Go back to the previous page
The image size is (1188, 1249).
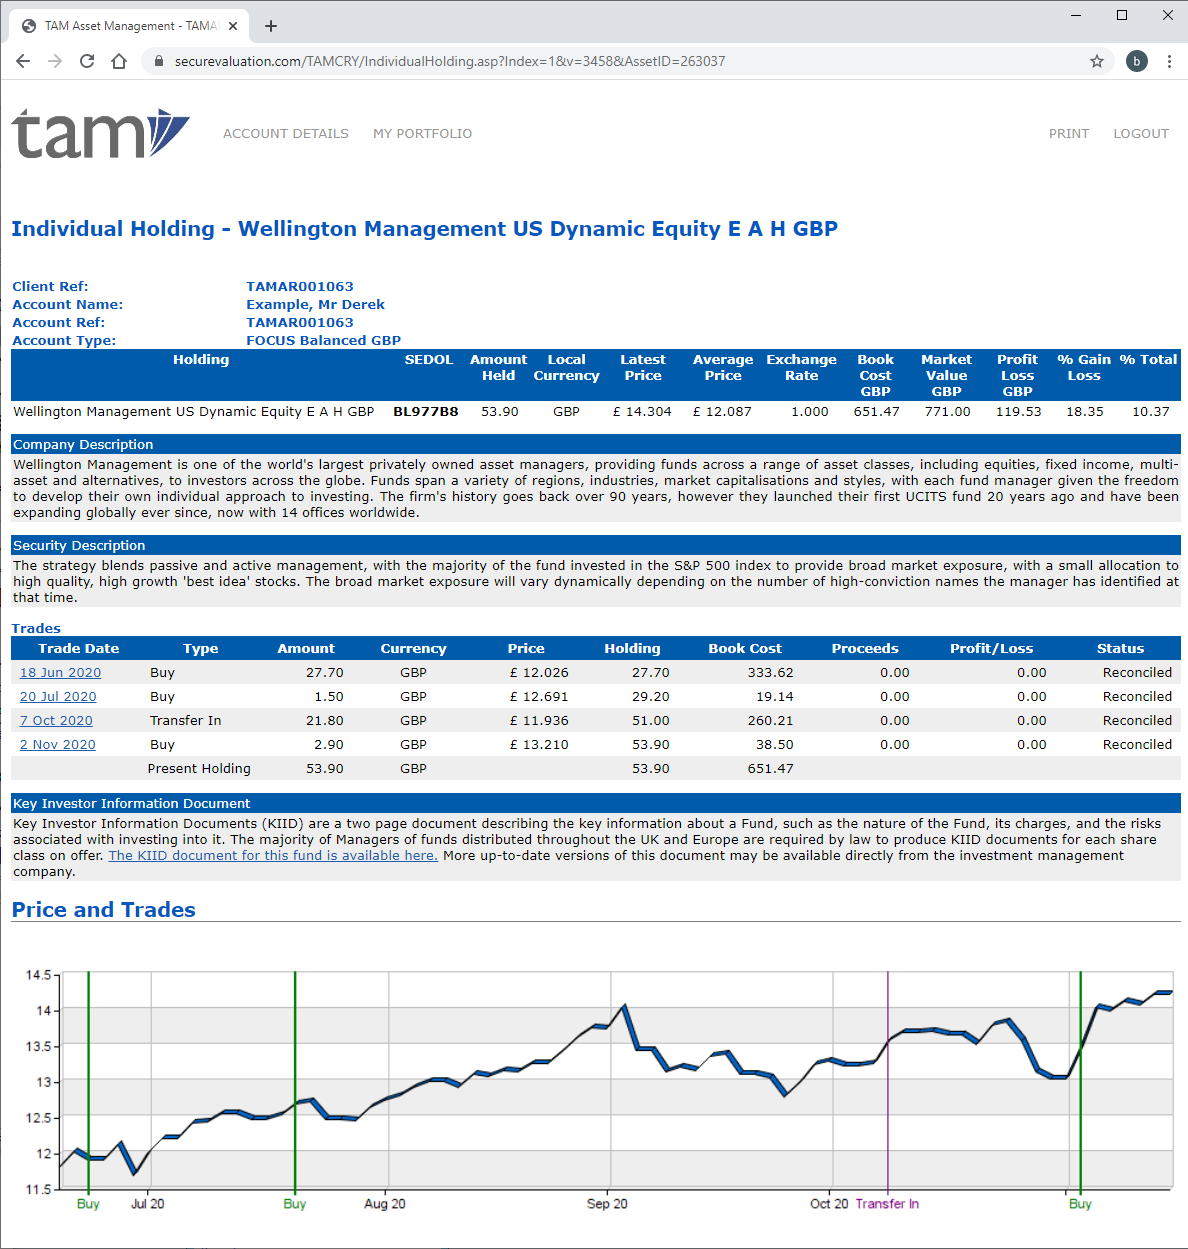[23, 61]
